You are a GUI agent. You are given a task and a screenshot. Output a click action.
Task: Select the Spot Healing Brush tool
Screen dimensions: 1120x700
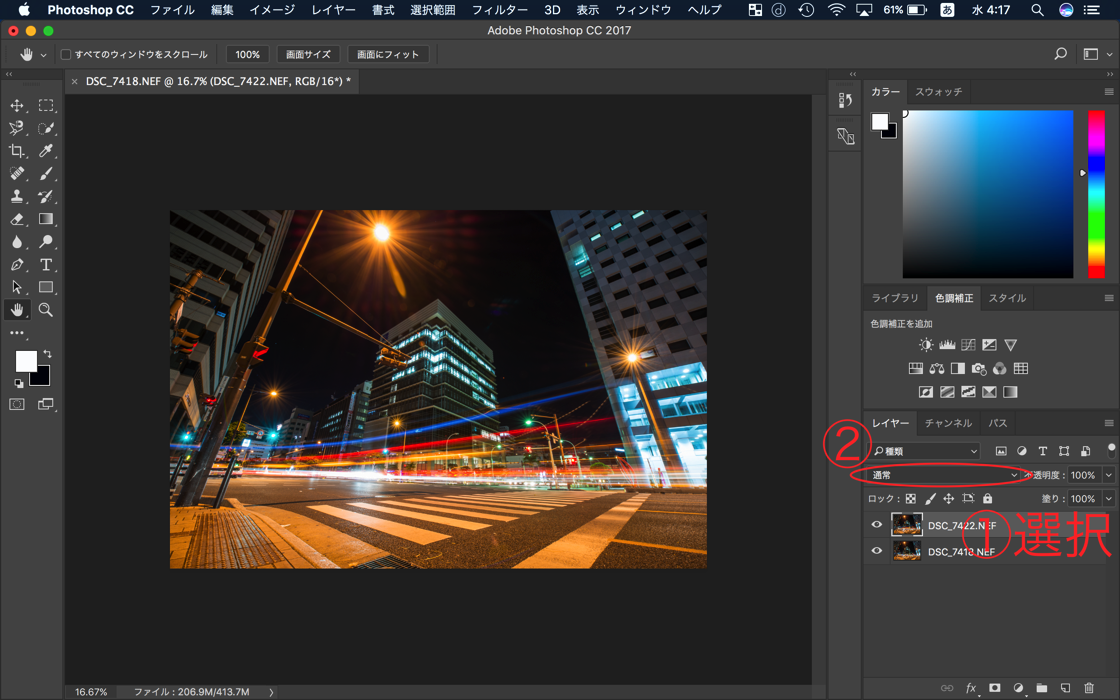pos(16,174)
